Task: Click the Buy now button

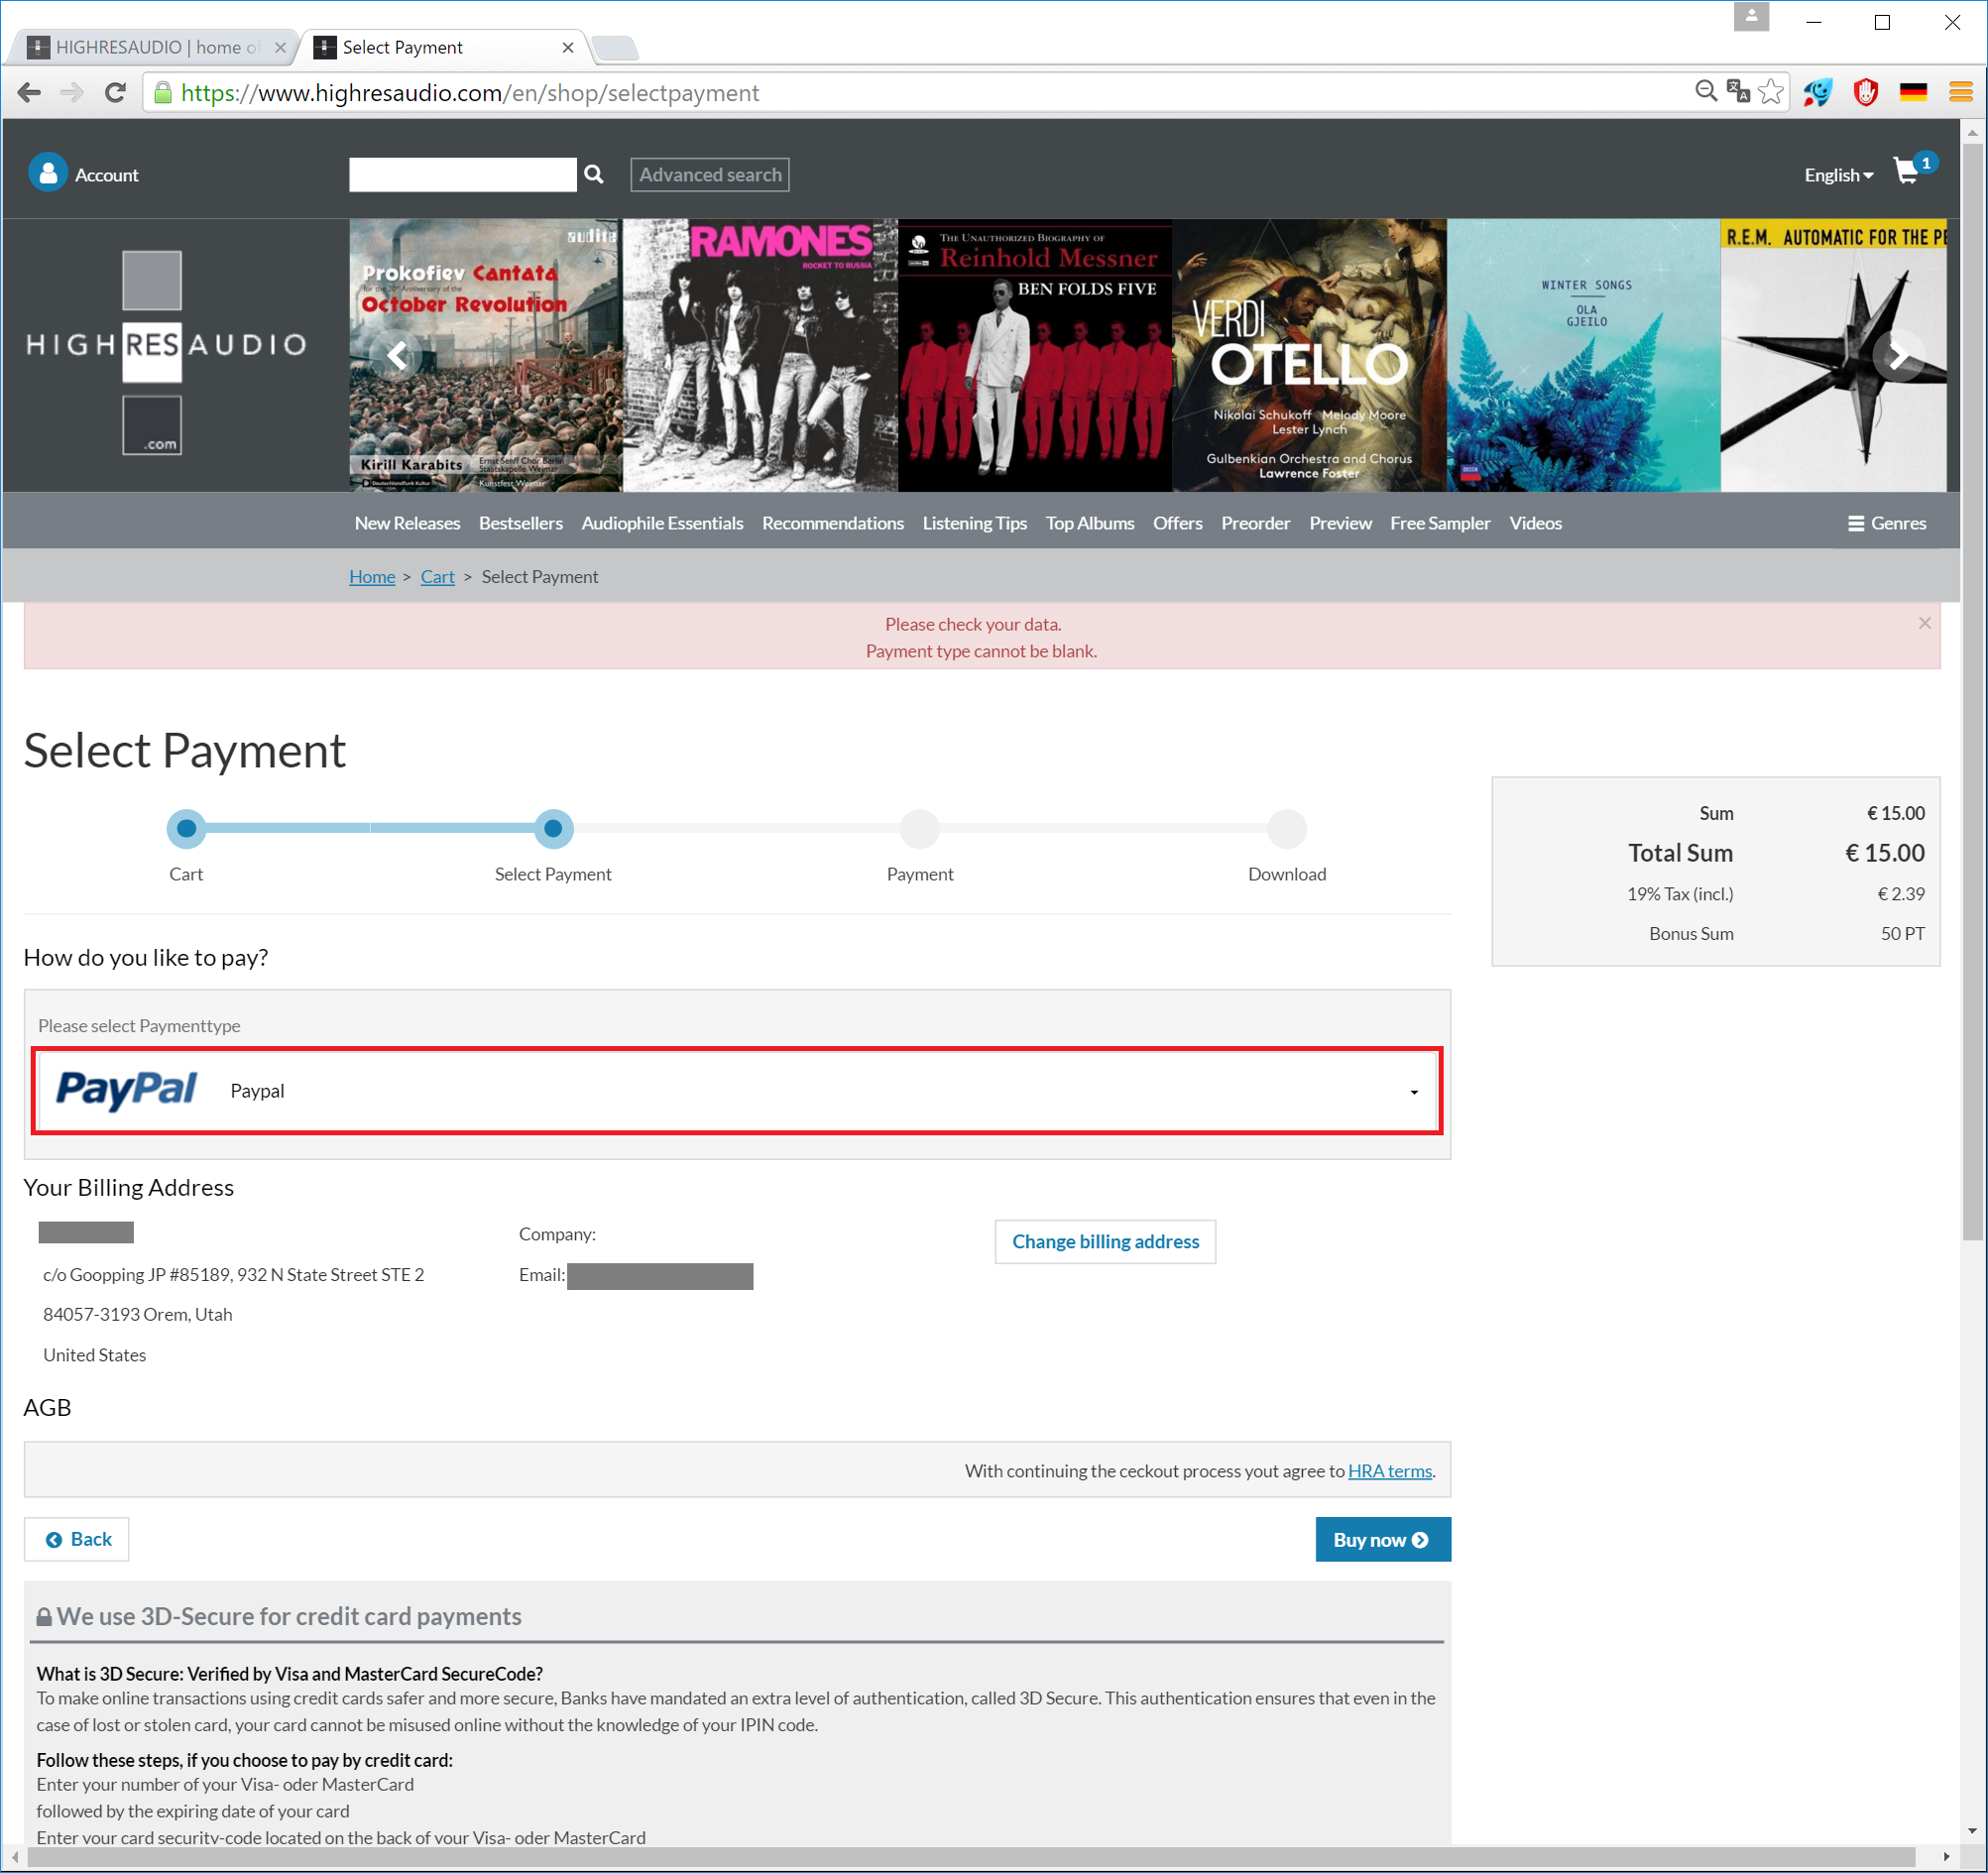Action: pos(1383,1539)
